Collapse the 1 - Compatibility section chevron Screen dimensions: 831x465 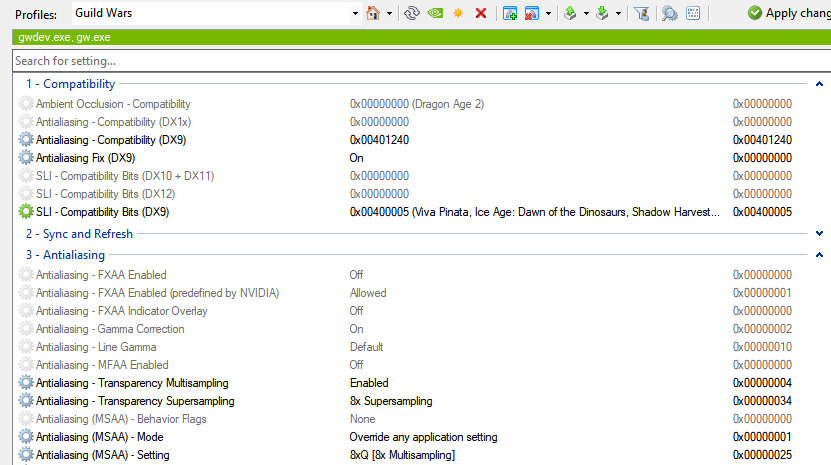(819, 84)
